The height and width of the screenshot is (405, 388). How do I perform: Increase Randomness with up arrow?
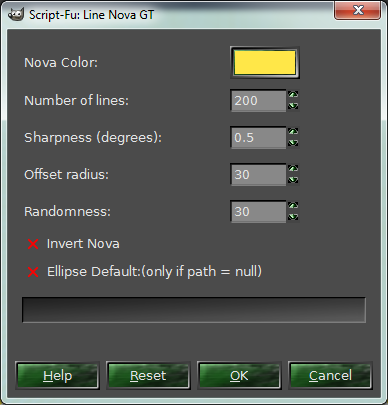pos(293,206)
